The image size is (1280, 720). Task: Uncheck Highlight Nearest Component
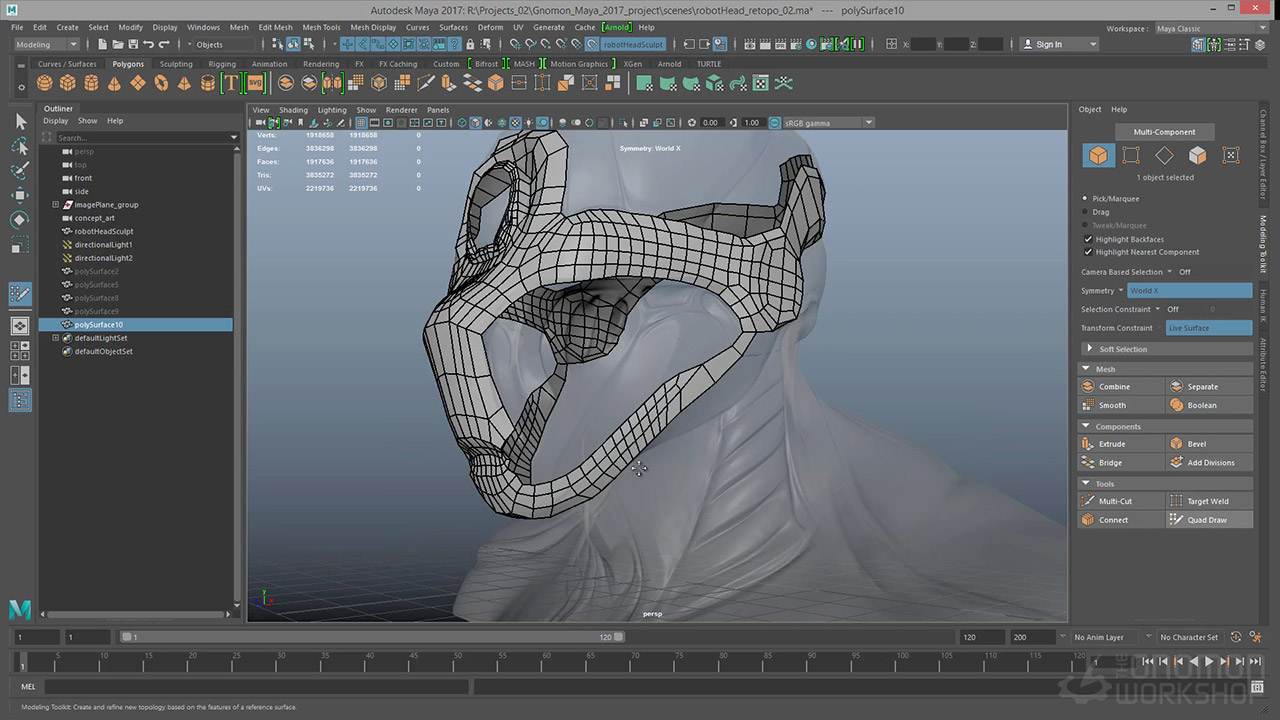pos(1088,252)
